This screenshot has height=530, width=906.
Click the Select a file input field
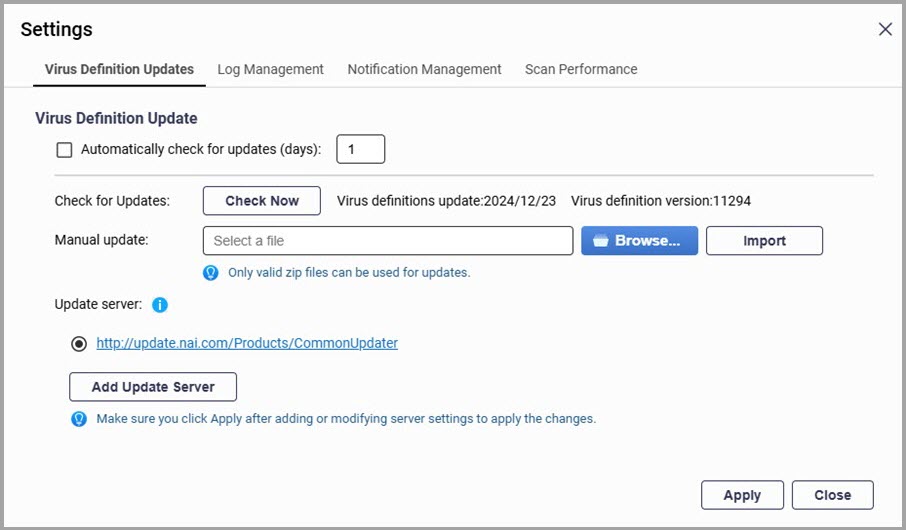(388, 240)
